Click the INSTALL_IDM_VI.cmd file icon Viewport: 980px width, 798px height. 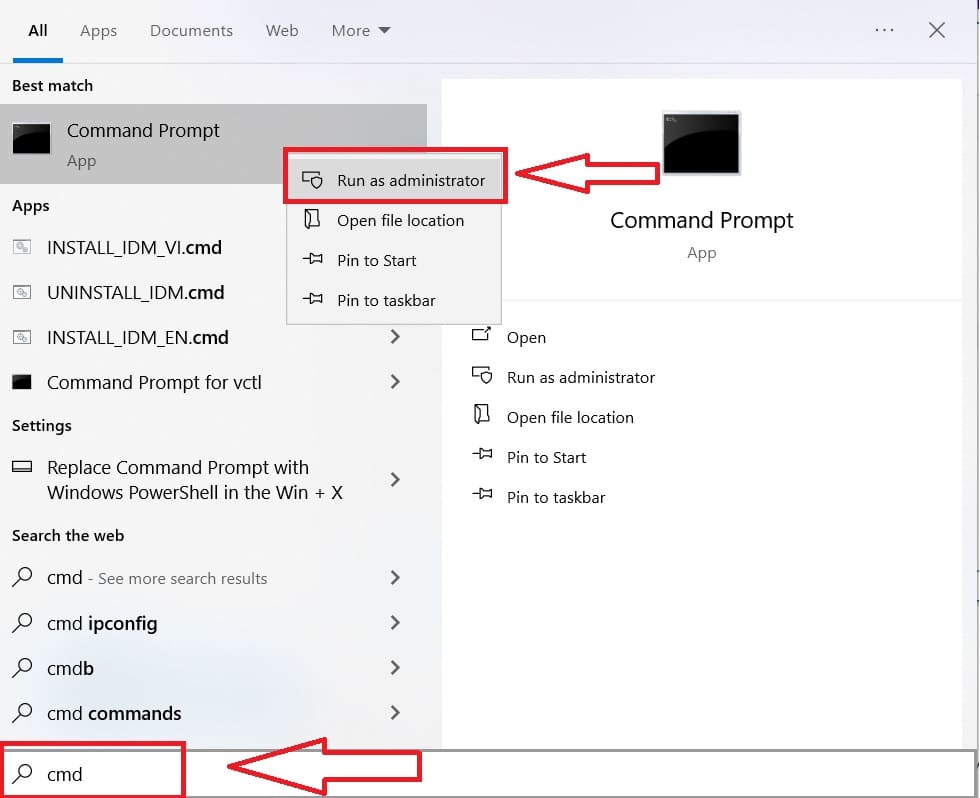point(22,247)
